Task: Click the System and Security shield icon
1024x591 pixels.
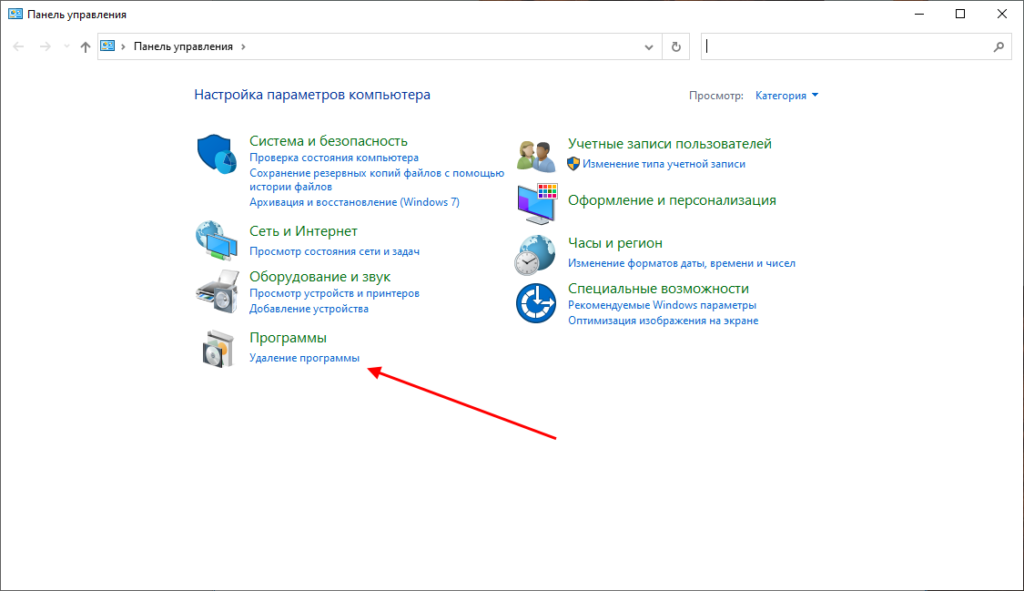Action: tap(216, 153)
